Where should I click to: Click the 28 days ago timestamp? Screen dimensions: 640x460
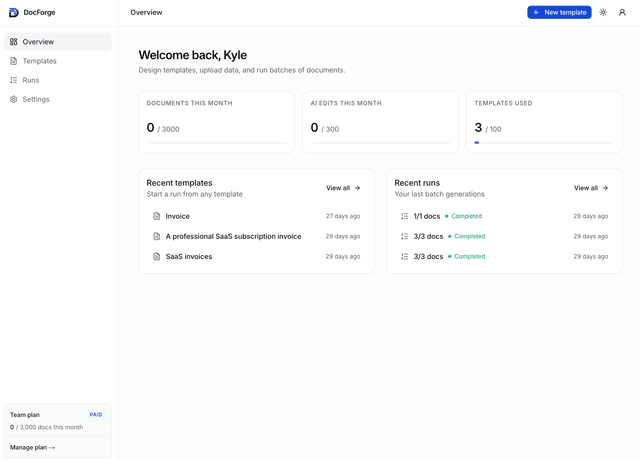click(x=591, y=216)
